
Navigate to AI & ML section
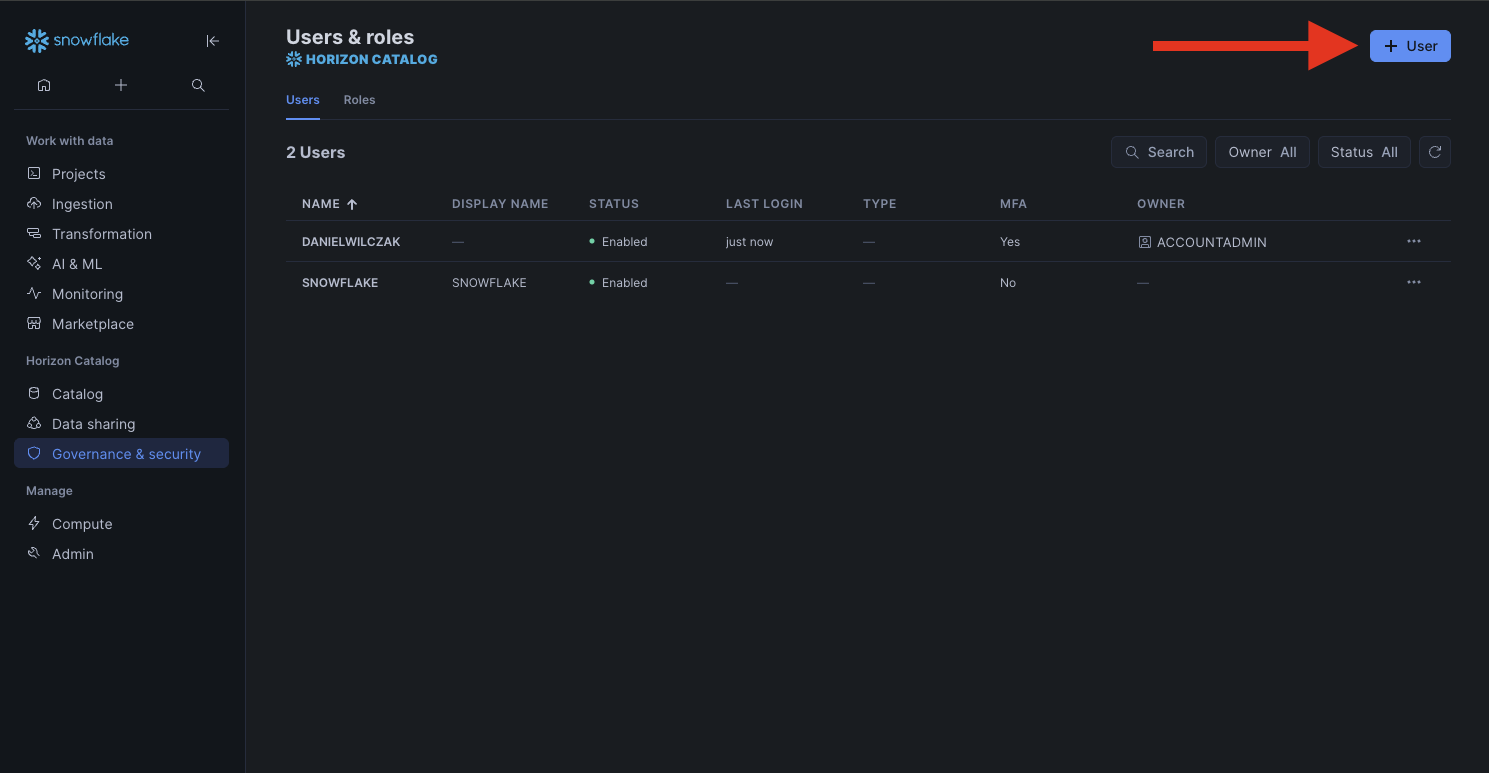click(x=77, y=264)
